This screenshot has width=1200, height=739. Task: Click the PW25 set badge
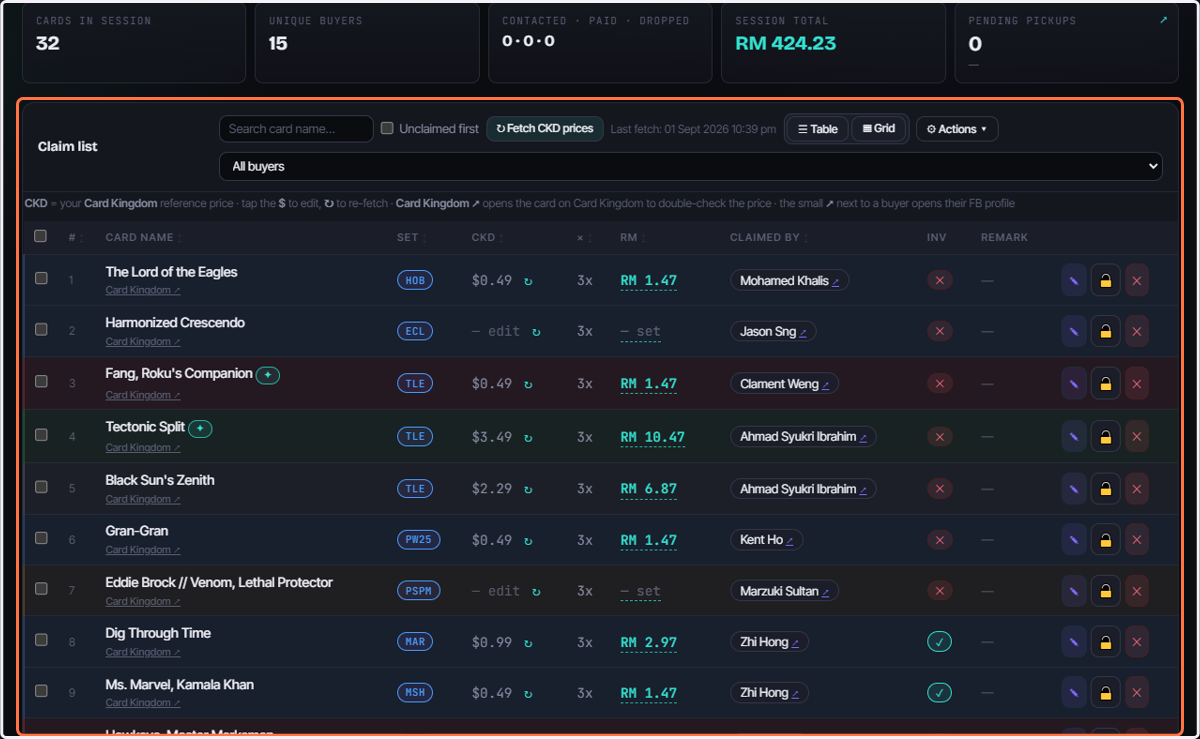tap(418, 540)
